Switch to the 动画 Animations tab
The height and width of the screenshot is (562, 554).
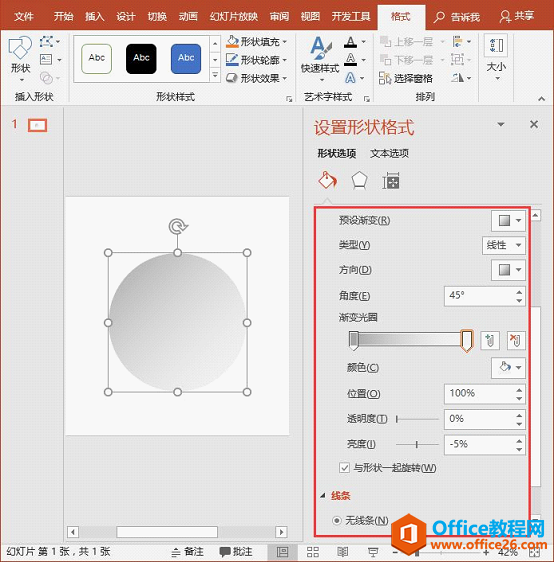click(x=188, y=16)
